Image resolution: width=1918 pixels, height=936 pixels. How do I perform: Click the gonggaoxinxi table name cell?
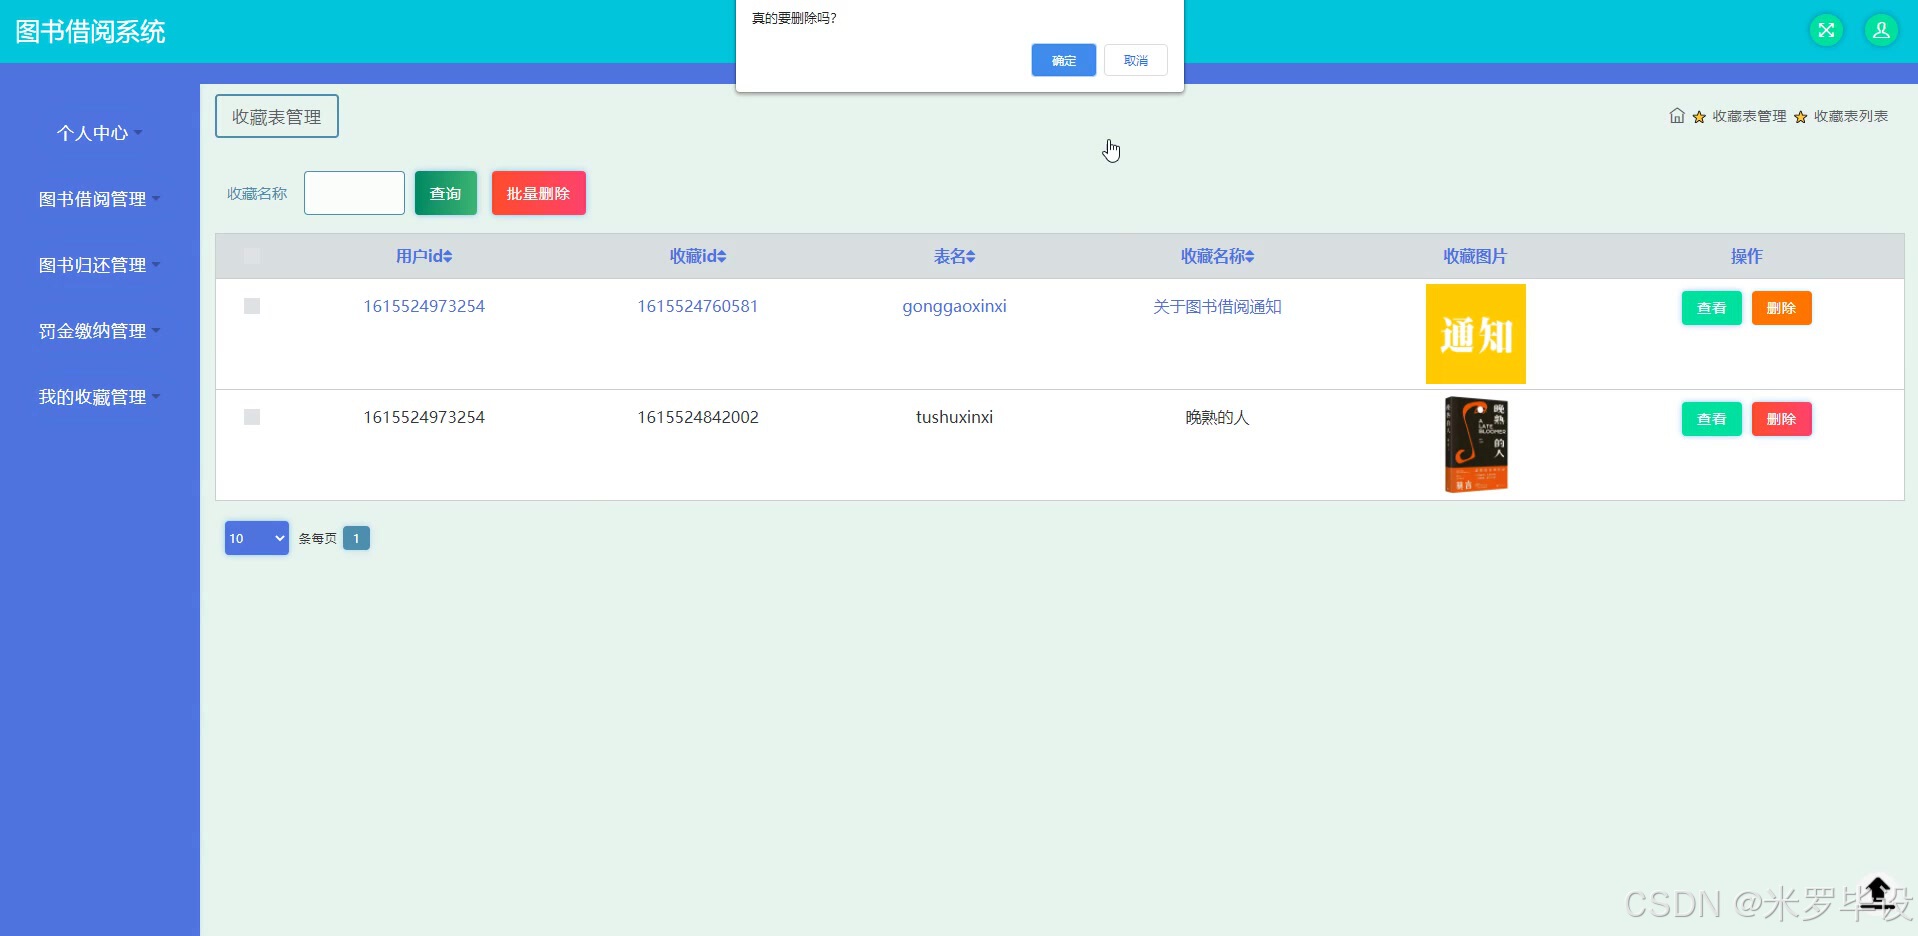tap(954, 306)
